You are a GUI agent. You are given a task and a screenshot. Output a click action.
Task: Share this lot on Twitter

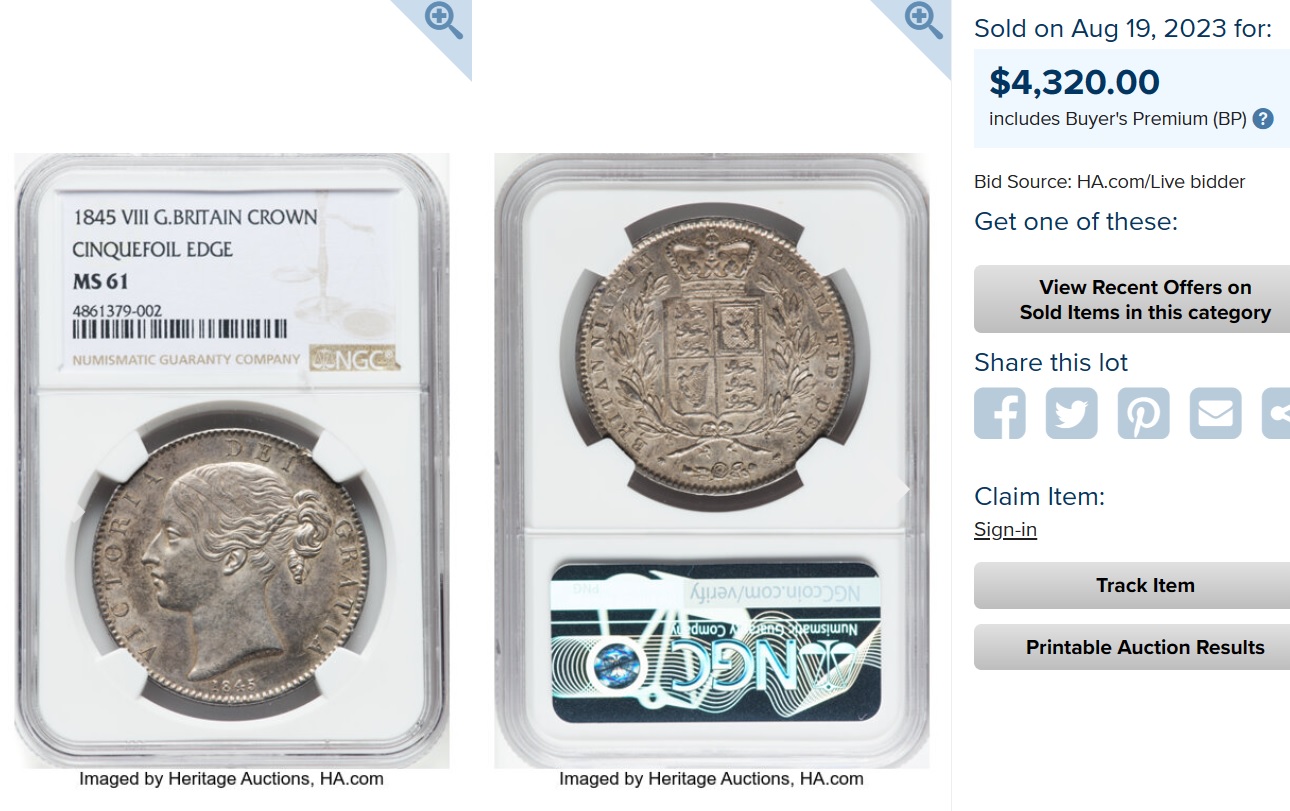point(1072,413)
